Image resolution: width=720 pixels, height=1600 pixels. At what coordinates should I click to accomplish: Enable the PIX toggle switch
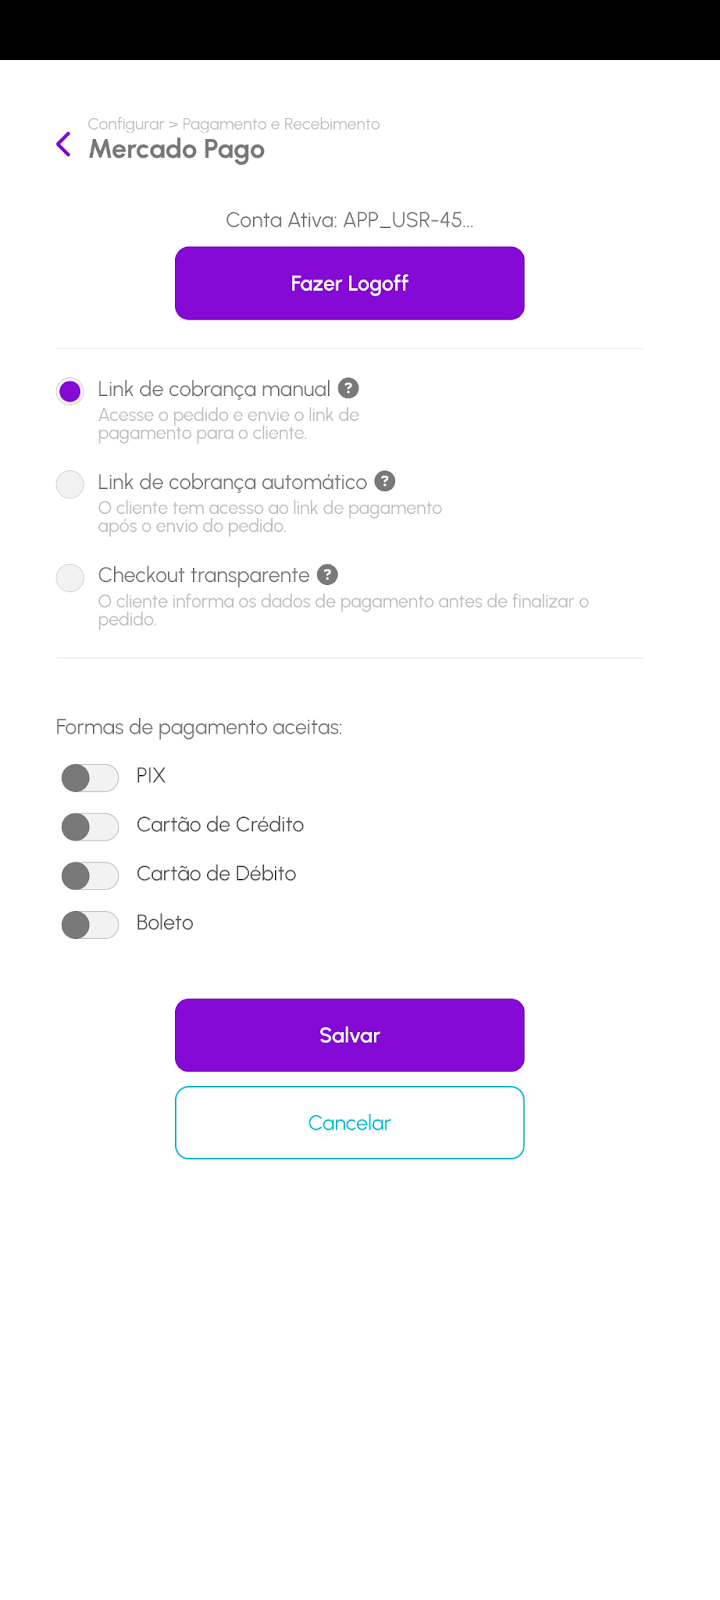coord(90,777)
